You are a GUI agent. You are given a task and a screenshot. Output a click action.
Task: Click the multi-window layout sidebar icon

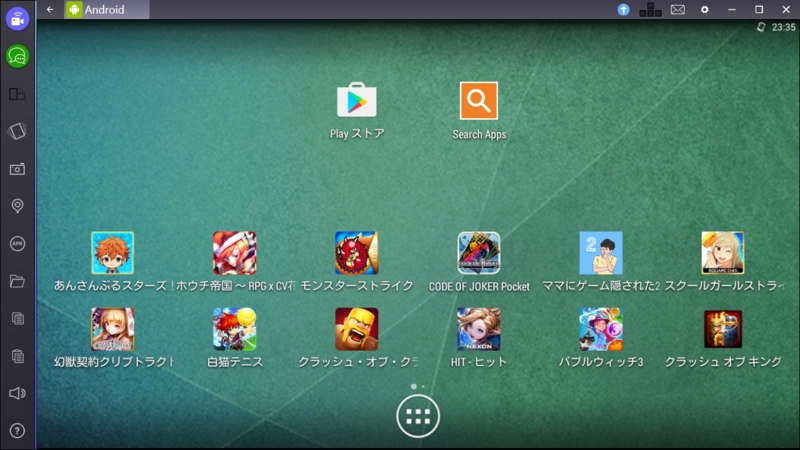[17, 94]
